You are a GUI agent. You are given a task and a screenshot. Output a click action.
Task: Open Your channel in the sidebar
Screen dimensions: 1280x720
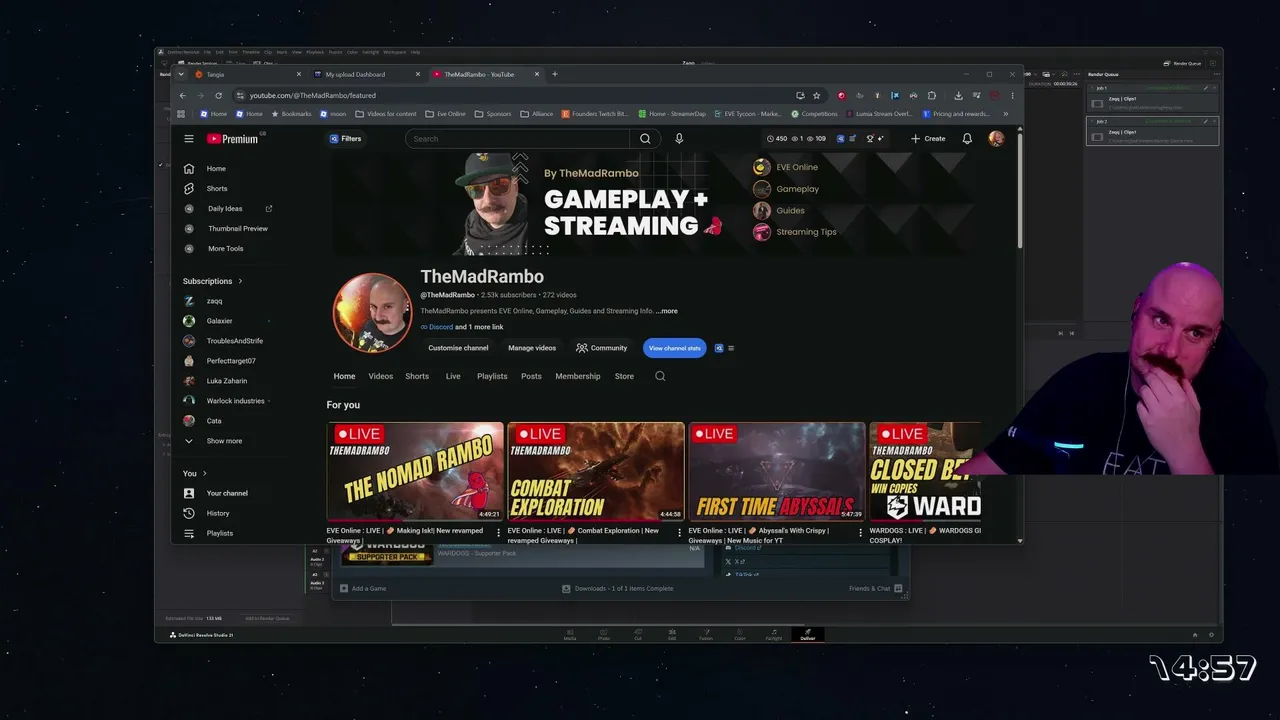227,493
